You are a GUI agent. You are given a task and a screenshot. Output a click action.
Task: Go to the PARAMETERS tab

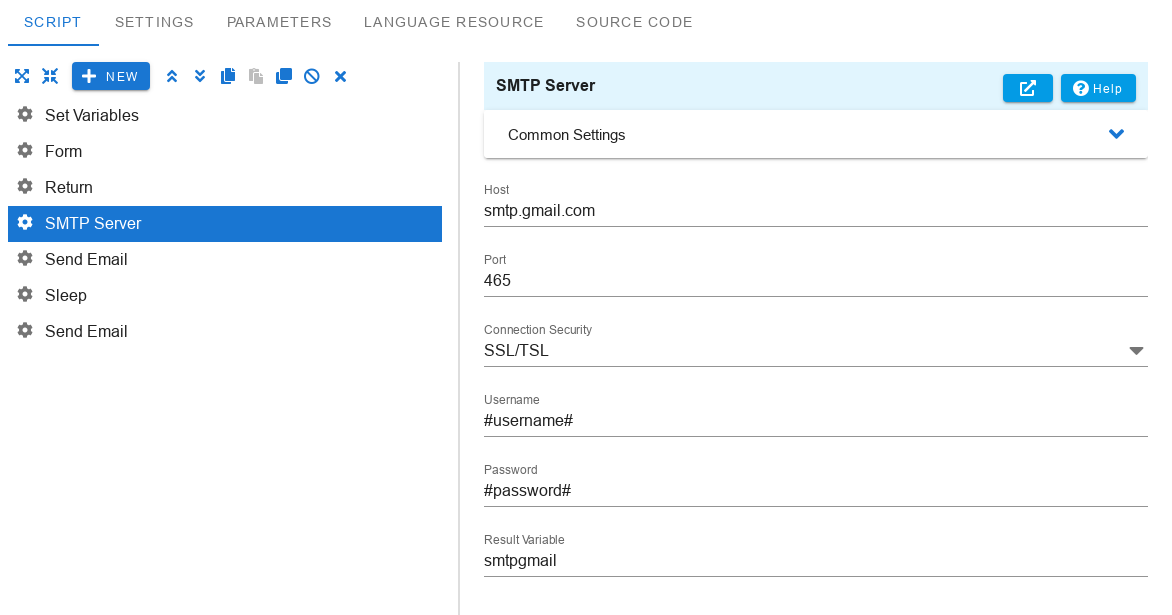click(279, 22)
